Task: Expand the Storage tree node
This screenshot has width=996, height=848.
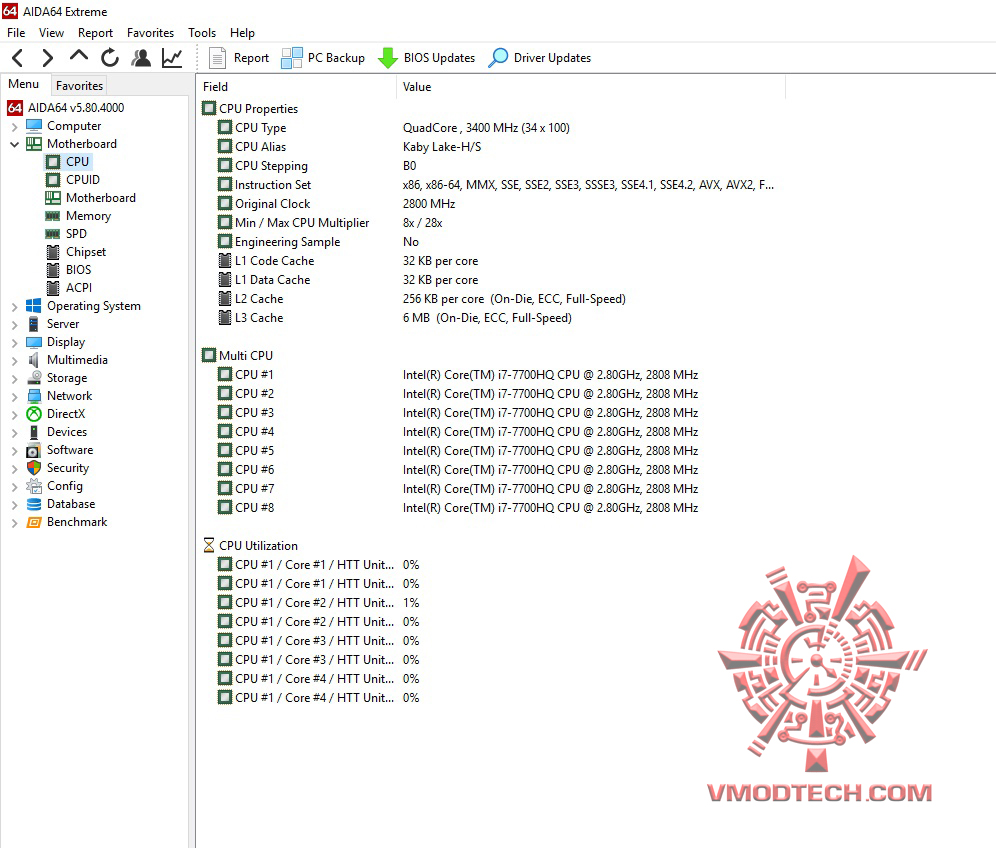Action: [x=14, y=378]
